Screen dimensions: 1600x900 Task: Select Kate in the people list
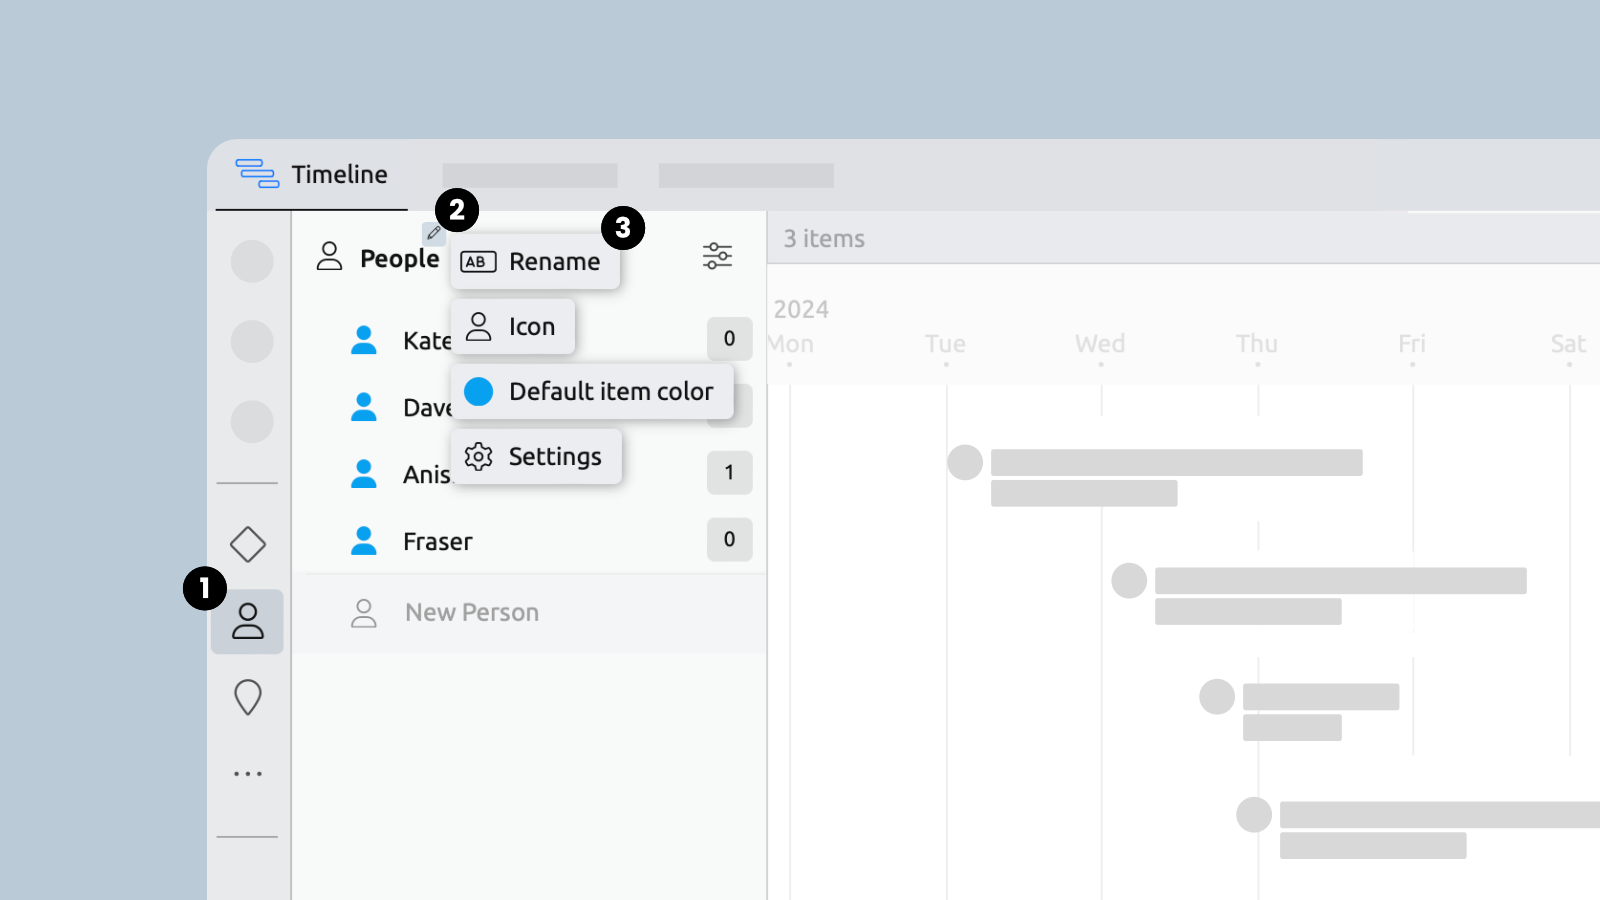tap(427, 341)
